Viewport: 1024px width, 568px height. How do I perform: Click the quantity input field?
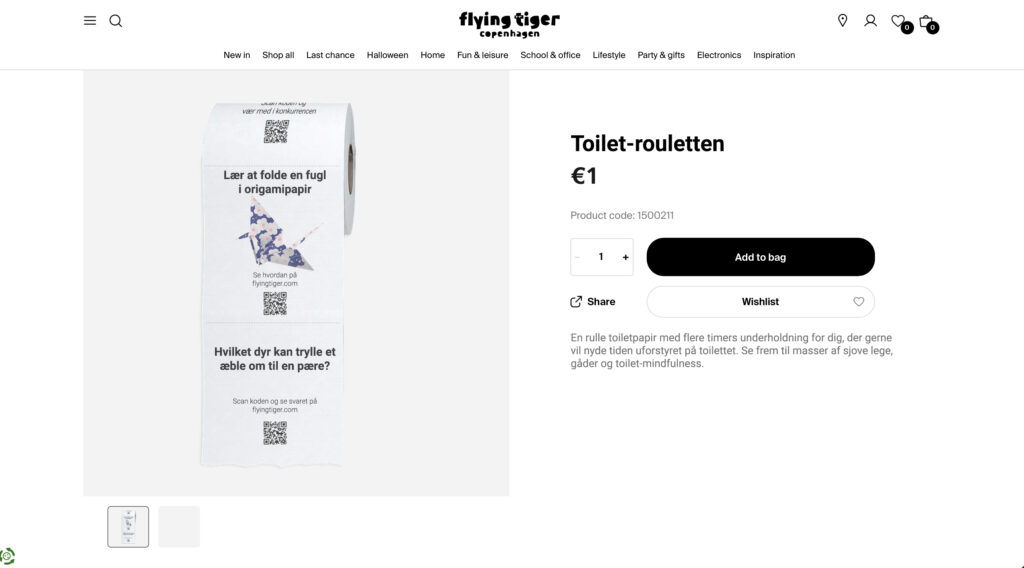pyautogui.click(x=601, y=257)
